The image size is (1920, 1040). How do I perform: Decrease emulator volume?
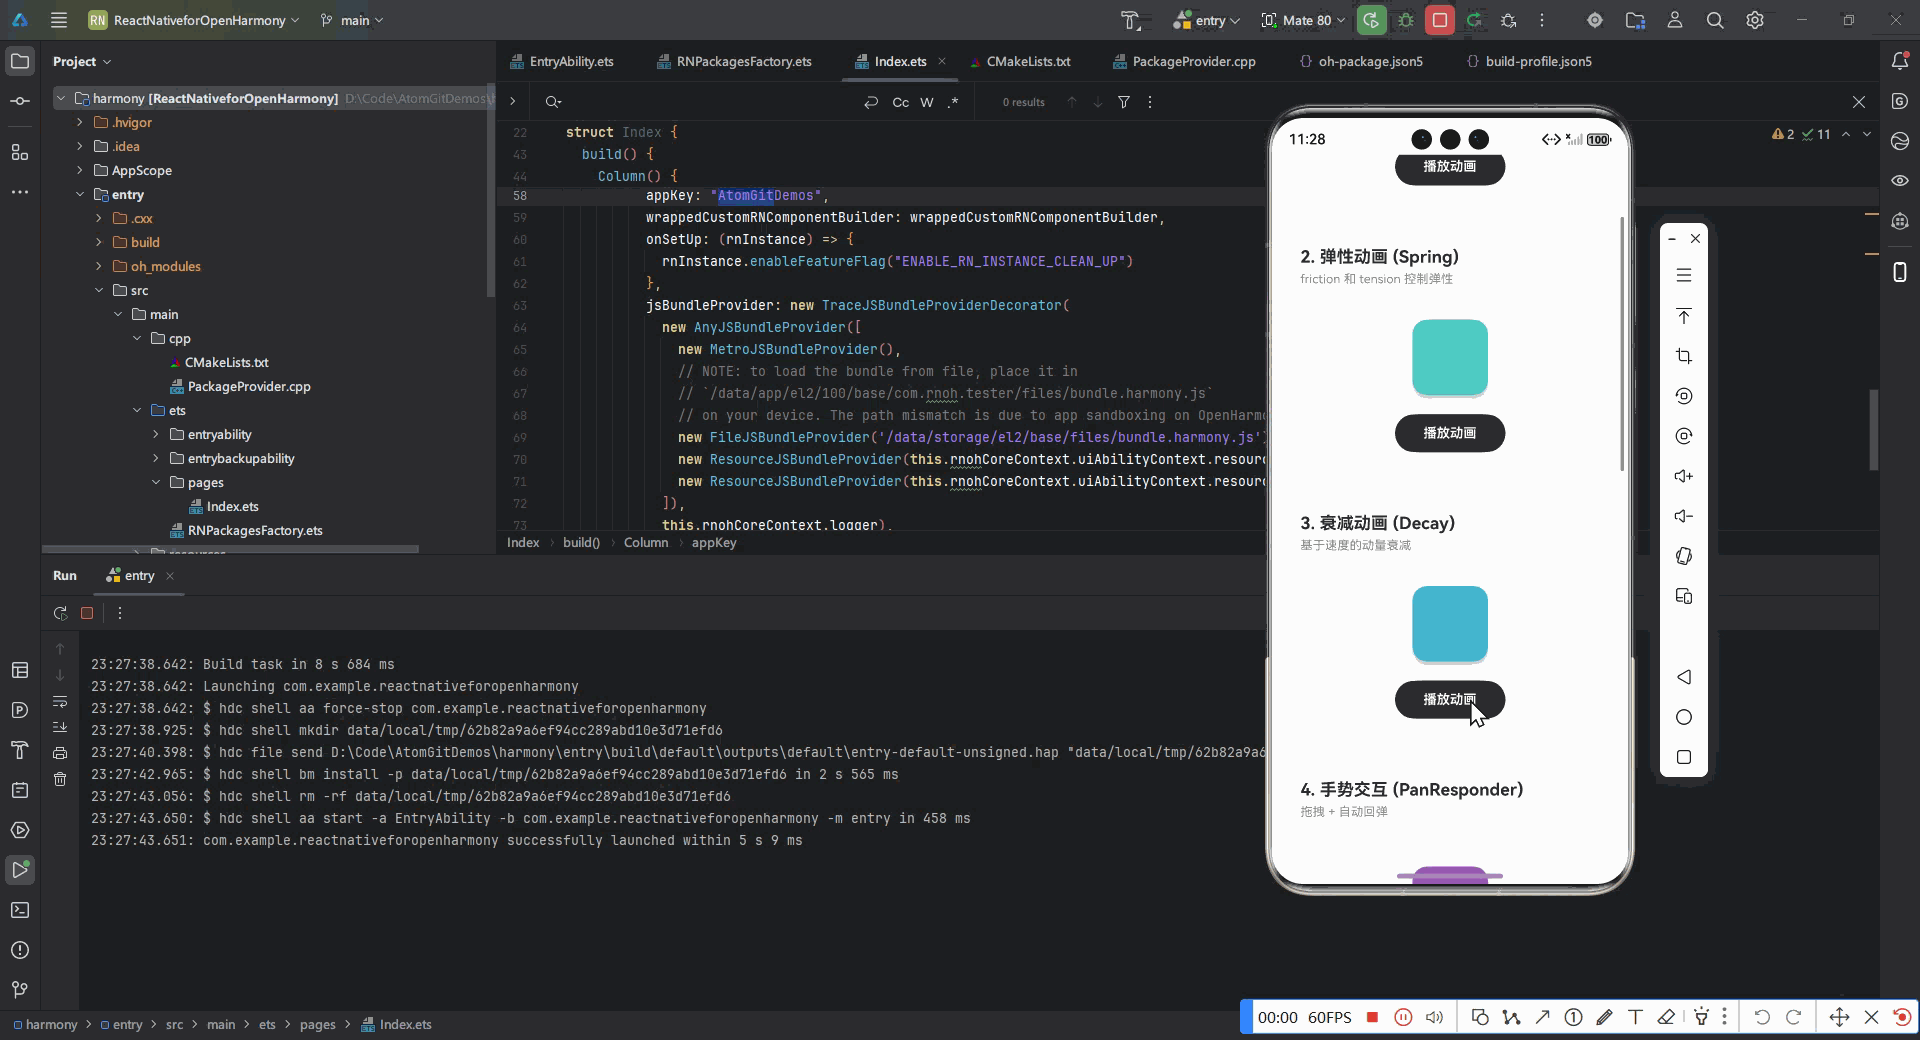1684,516
